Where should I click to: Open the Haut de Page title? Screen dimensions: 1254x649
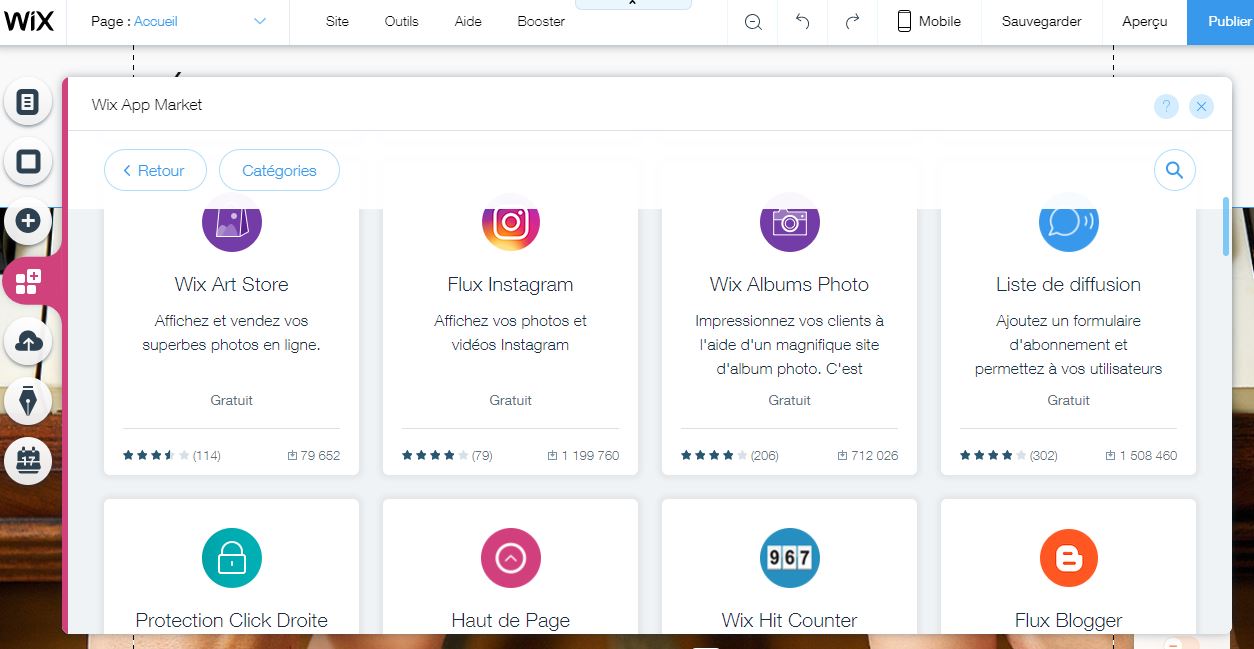coord(511,620)
